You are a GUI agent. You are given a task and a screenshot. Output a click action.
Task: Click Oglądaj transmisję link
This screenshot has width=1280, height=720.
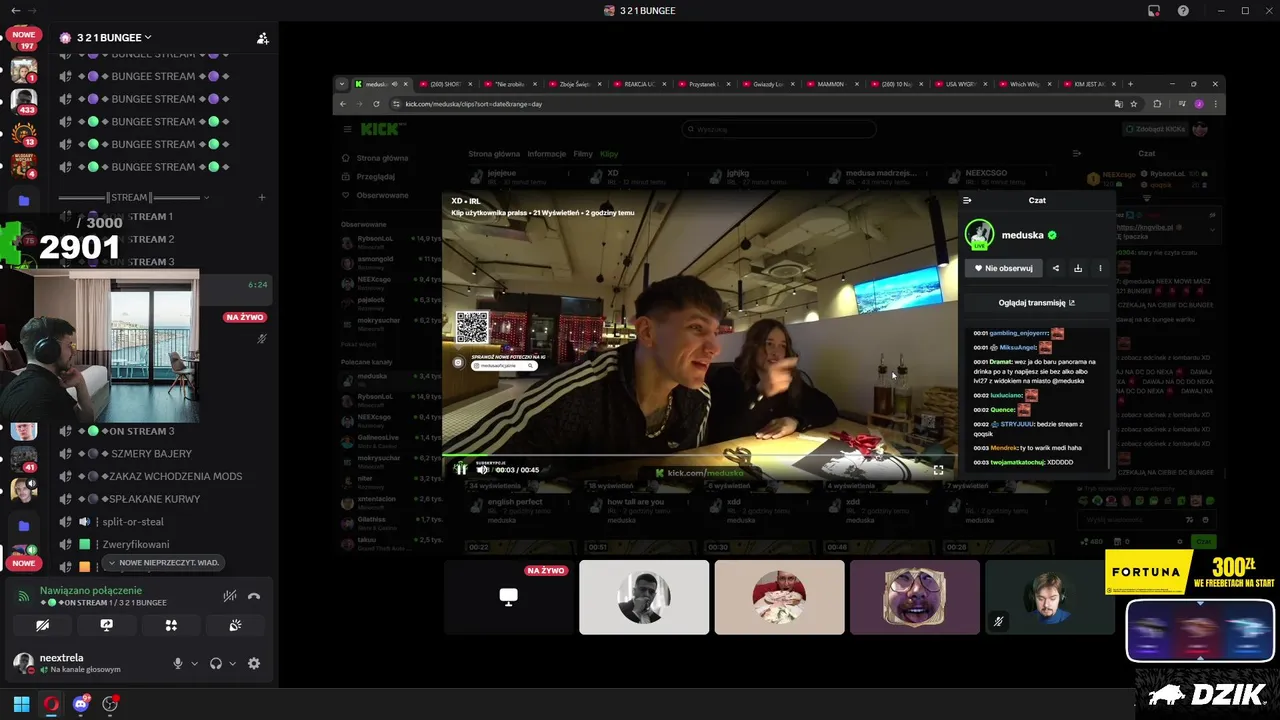(1037, 303)
